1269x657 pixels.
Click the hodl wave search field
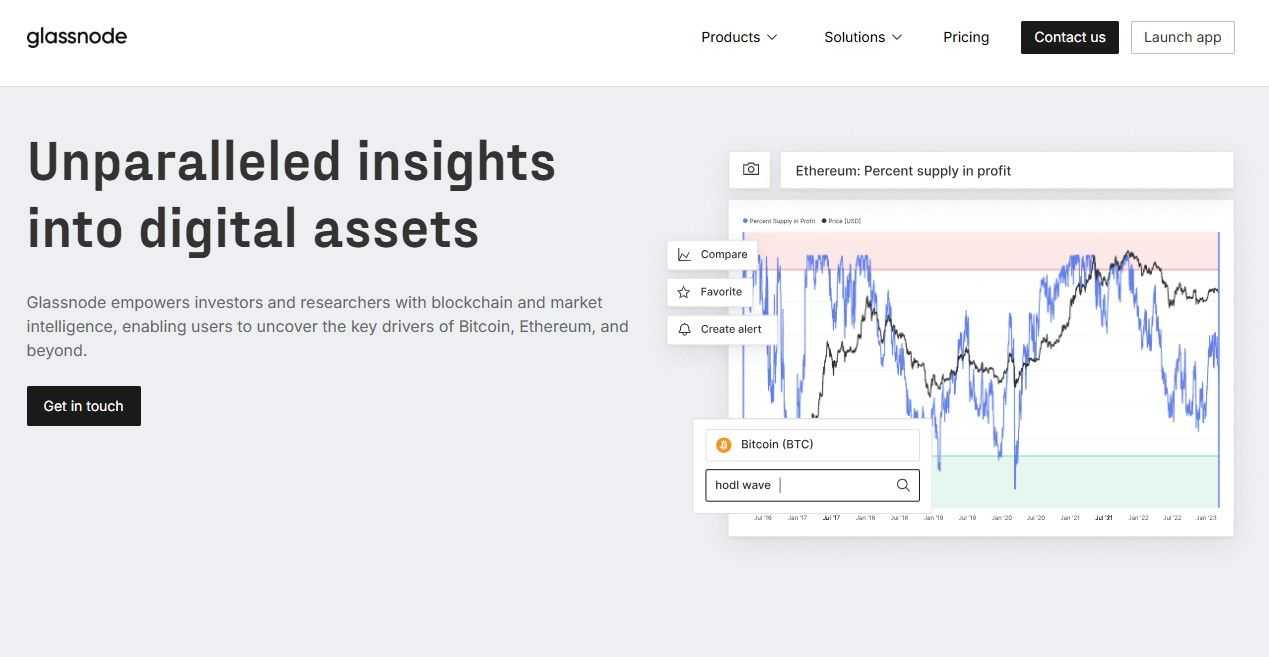tap(800, 485)
